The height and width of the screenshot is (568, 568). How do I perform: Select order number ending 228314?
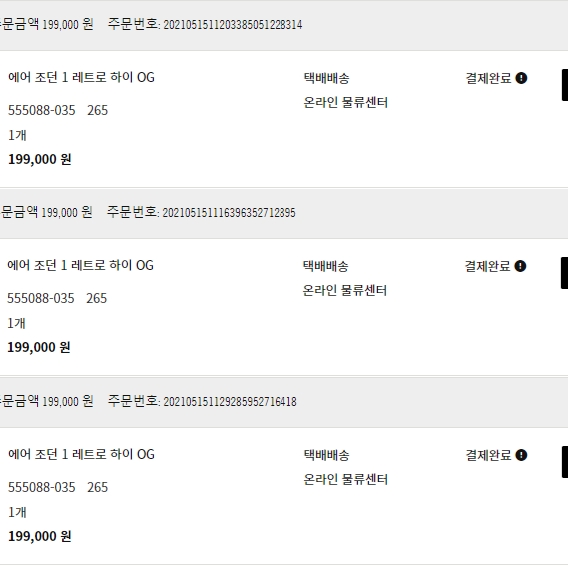point(233,25)
